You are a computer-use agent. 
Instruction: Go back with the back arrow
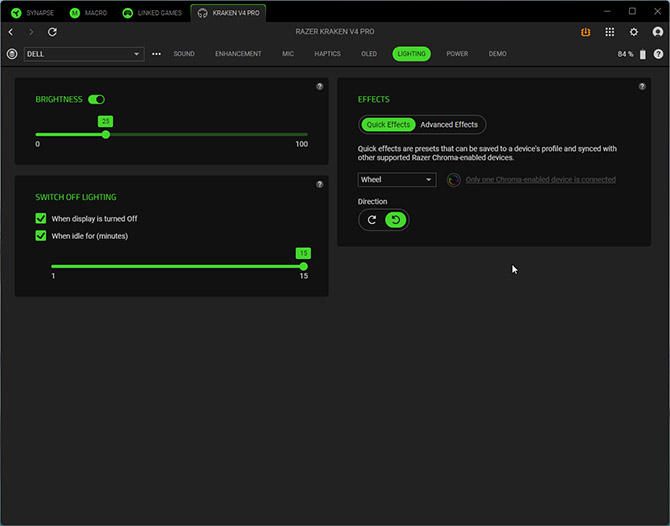click(11, 32)
